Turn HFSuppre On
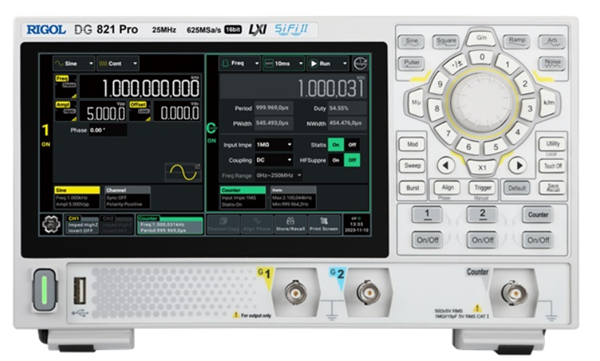600x361 pixels. click(x=336, y=160)
